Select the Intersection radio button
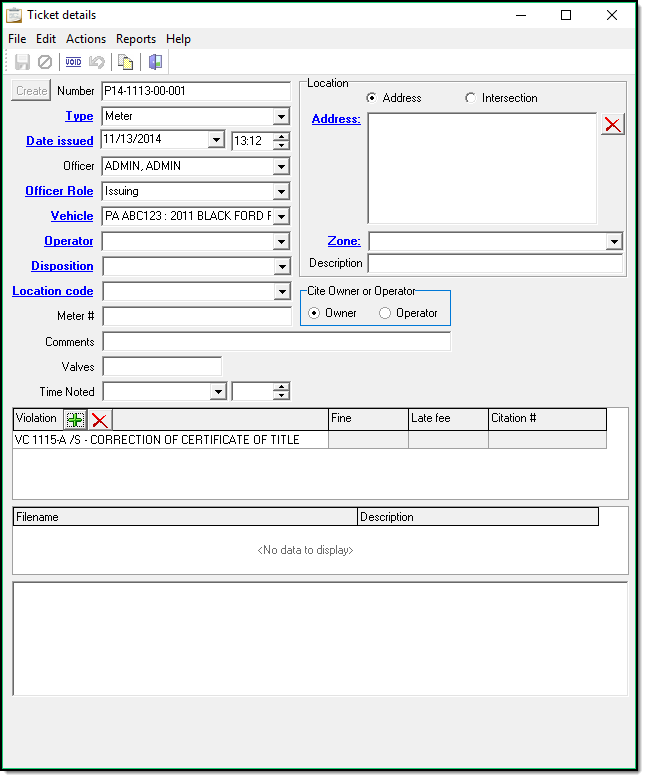The image size is (646, 779). [471, 98]
